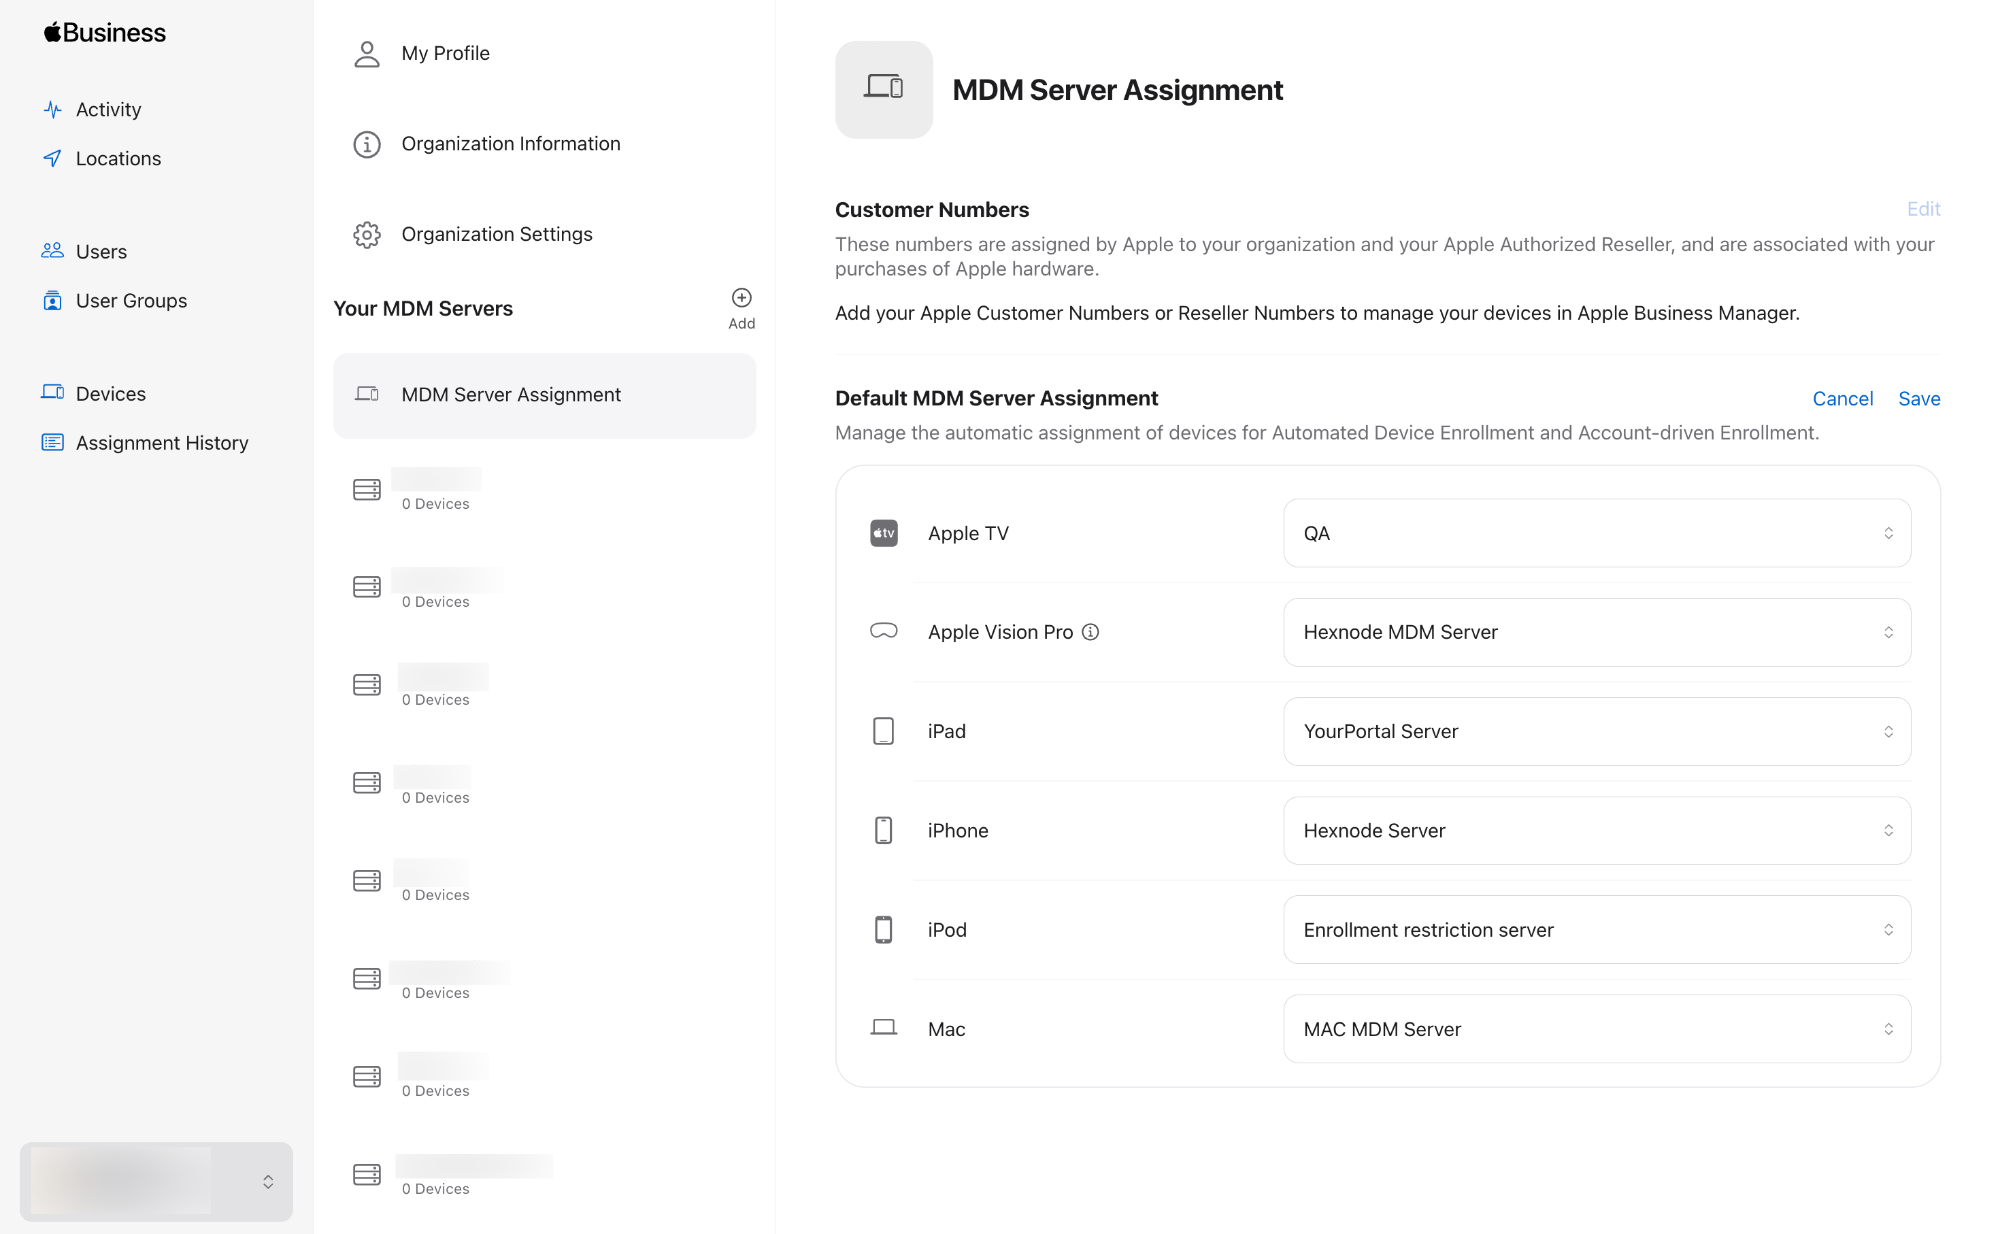This screenshot has width=2000, height=1234.
Task: Click the Locations arrow icon
Action: point(53,158)
